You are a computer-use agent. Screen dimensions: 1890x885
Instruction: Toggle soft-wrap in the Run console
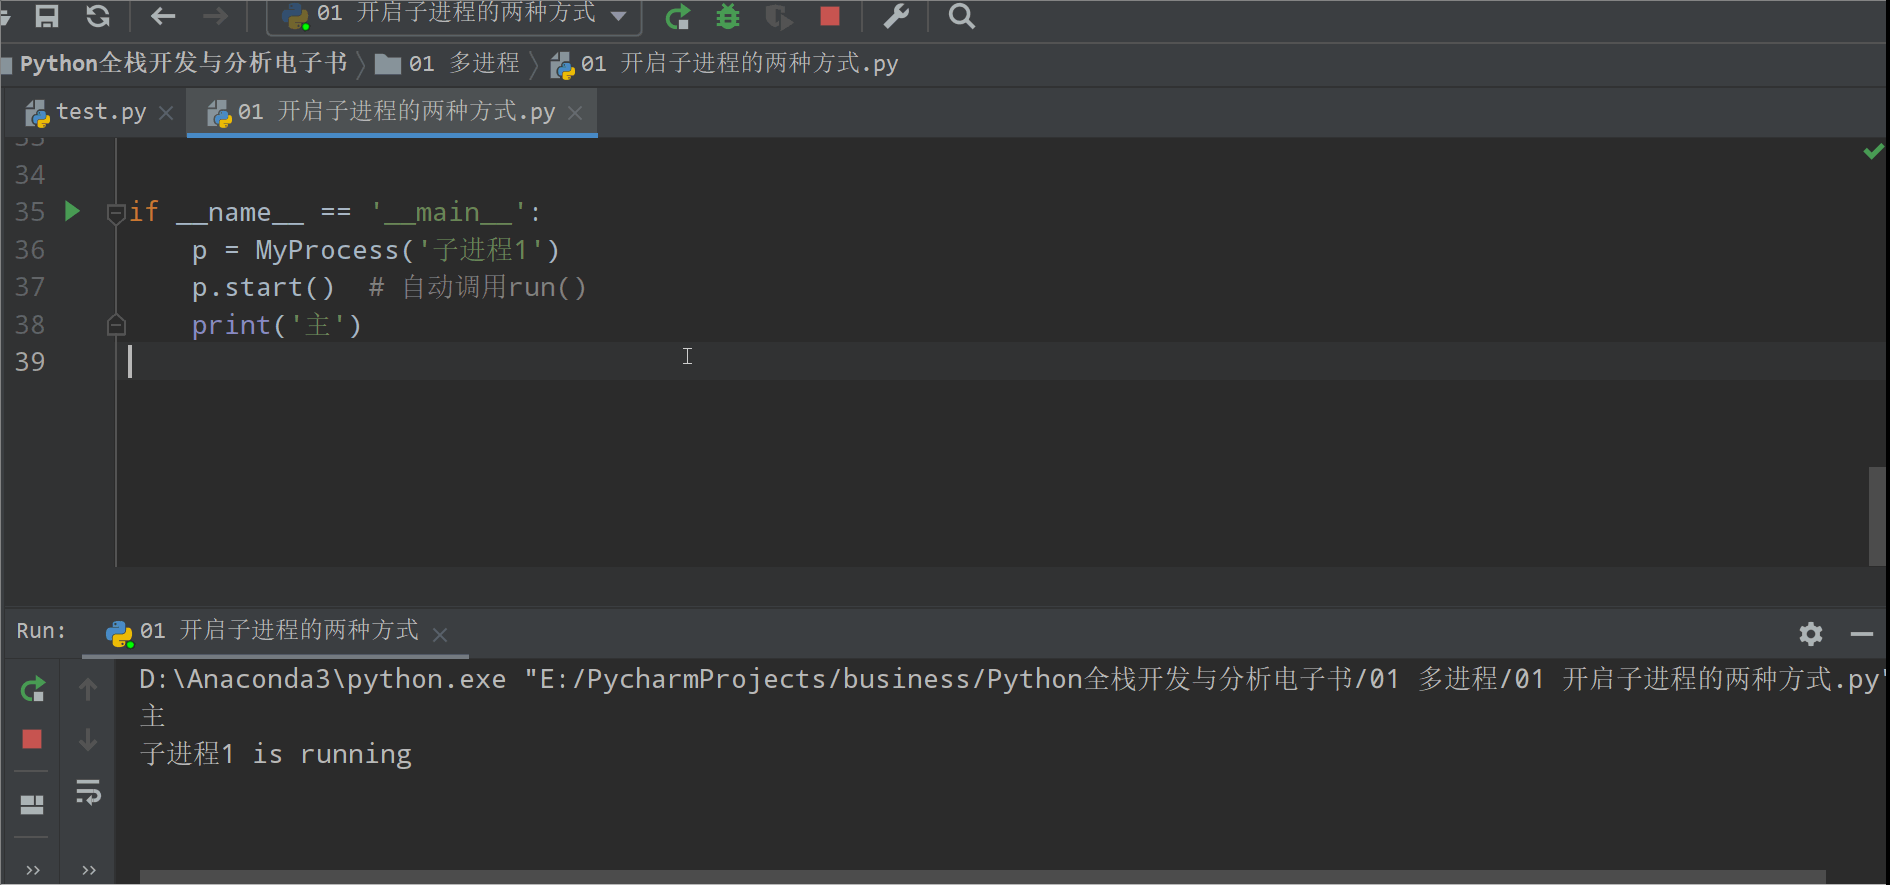click(88, 793)
